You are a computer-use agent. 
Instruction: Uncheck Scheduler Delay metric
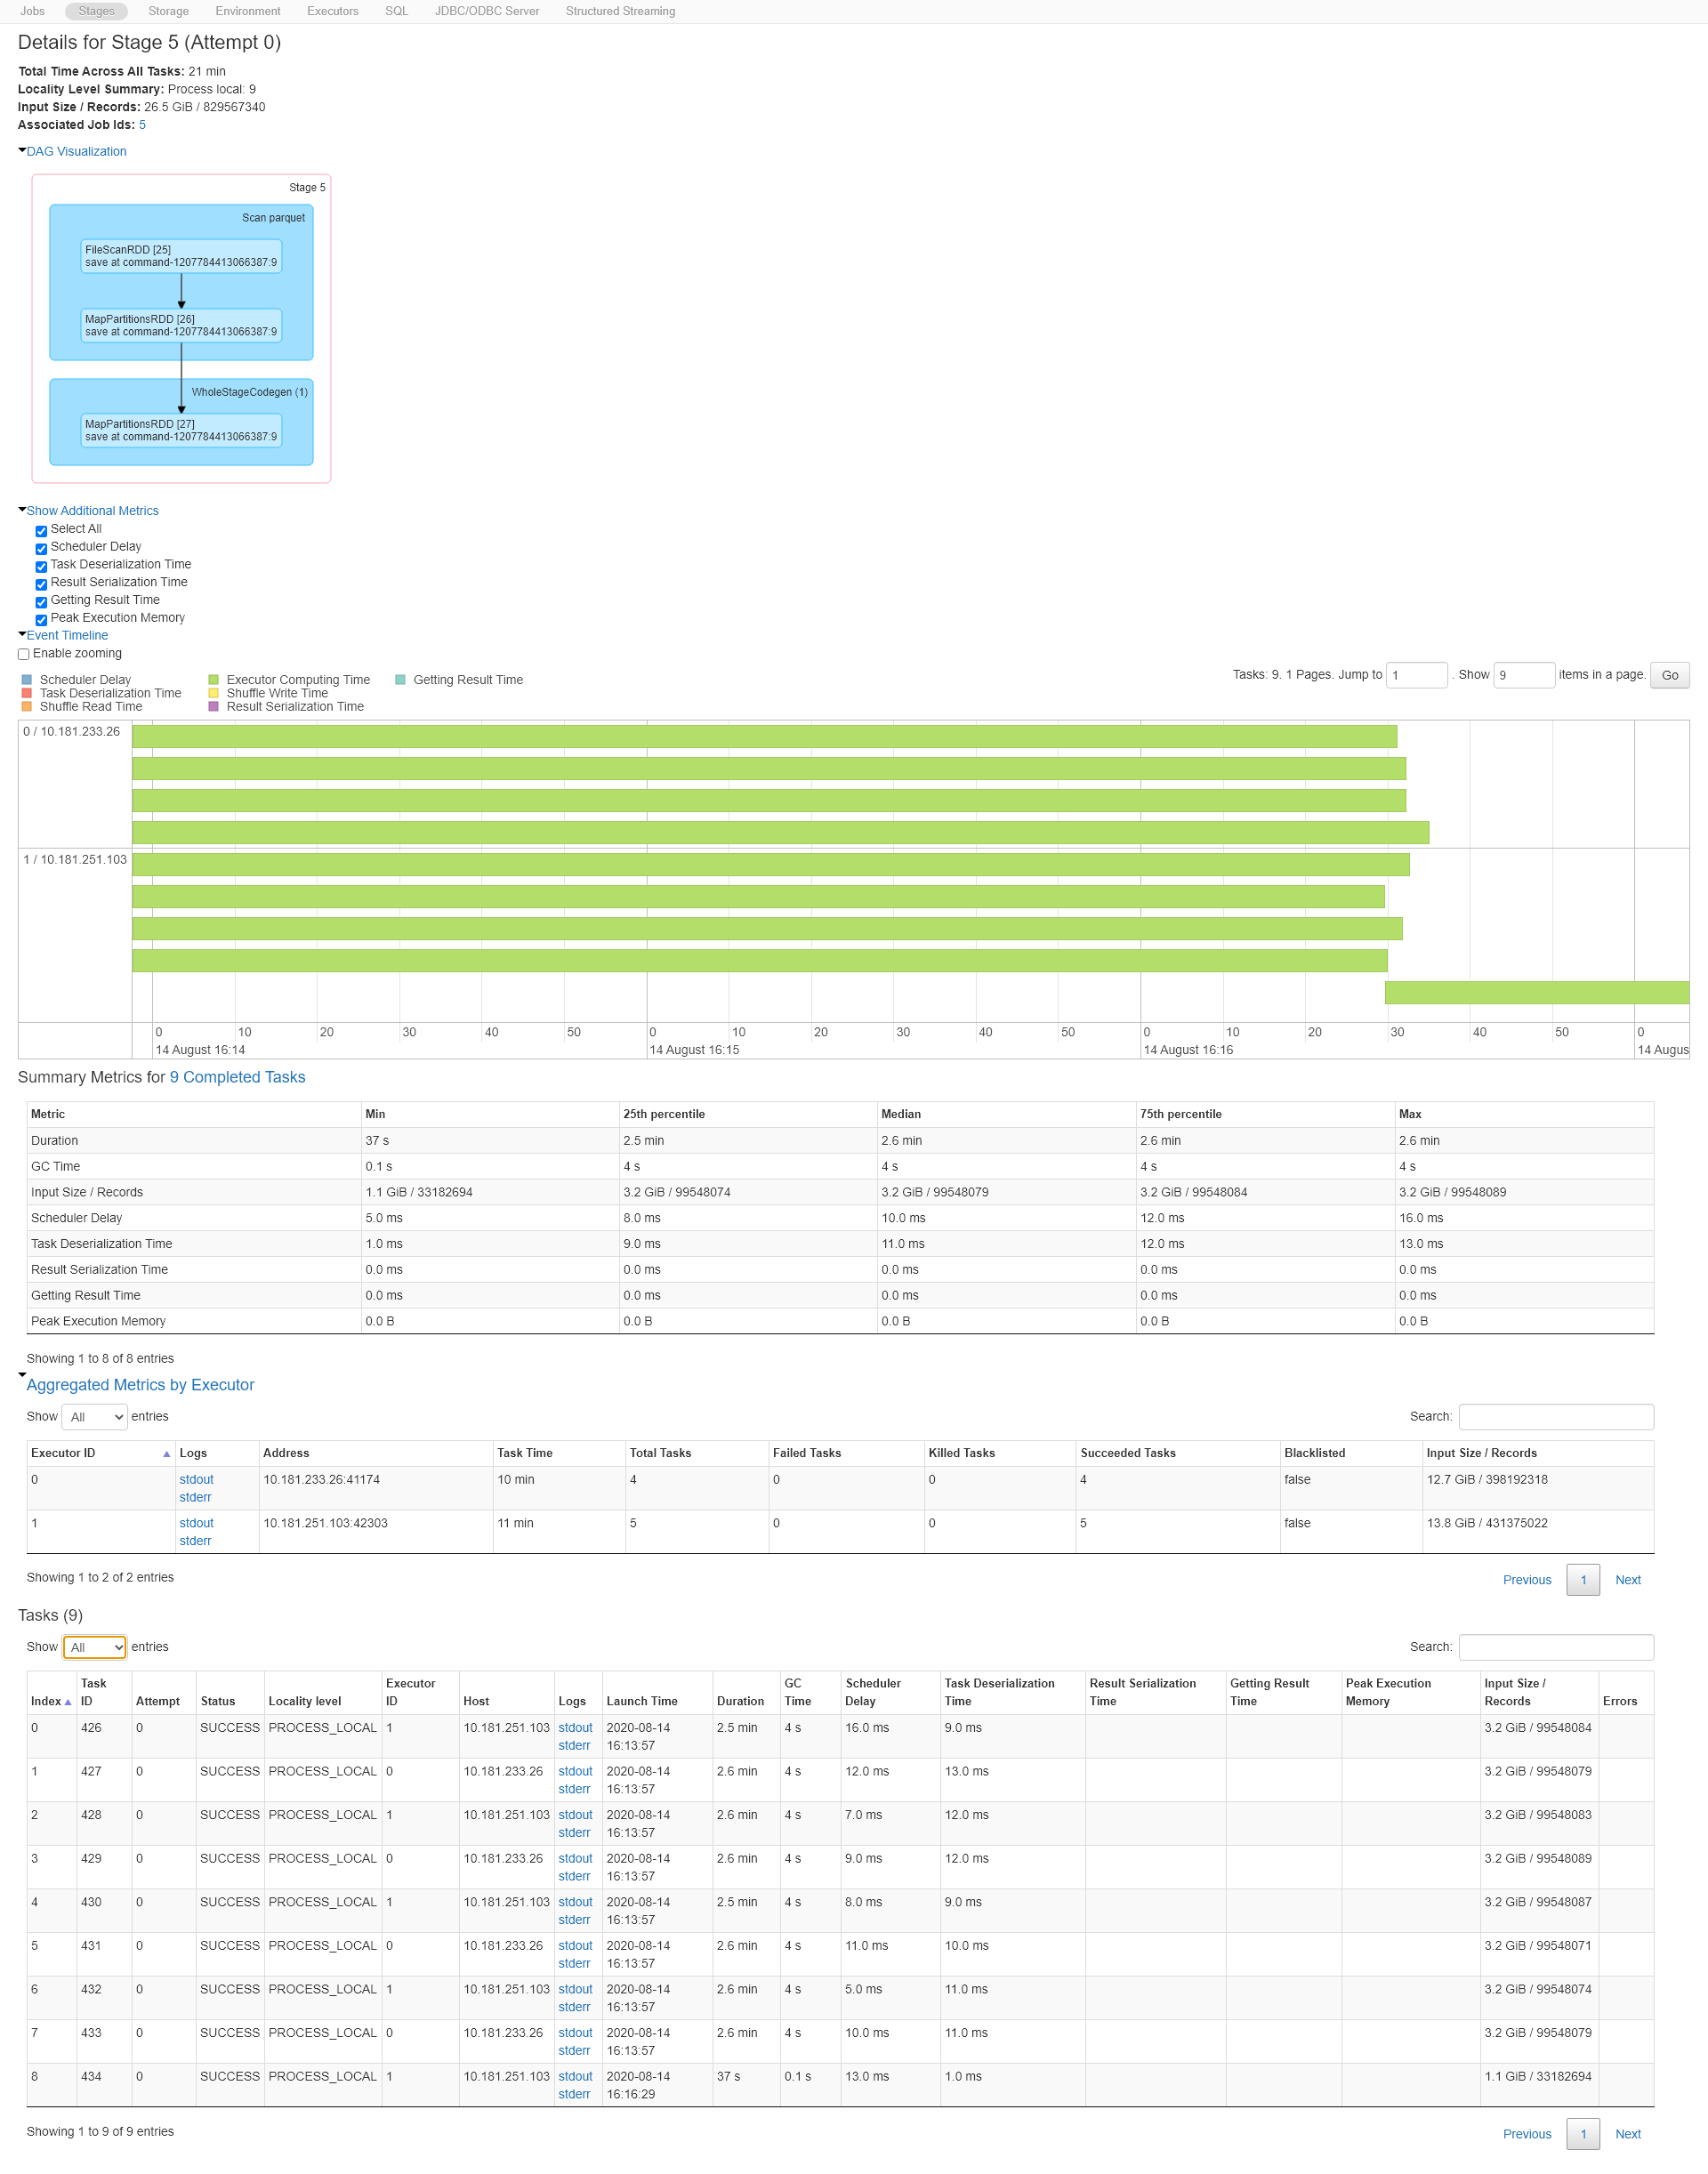click(x=41, y=549)
